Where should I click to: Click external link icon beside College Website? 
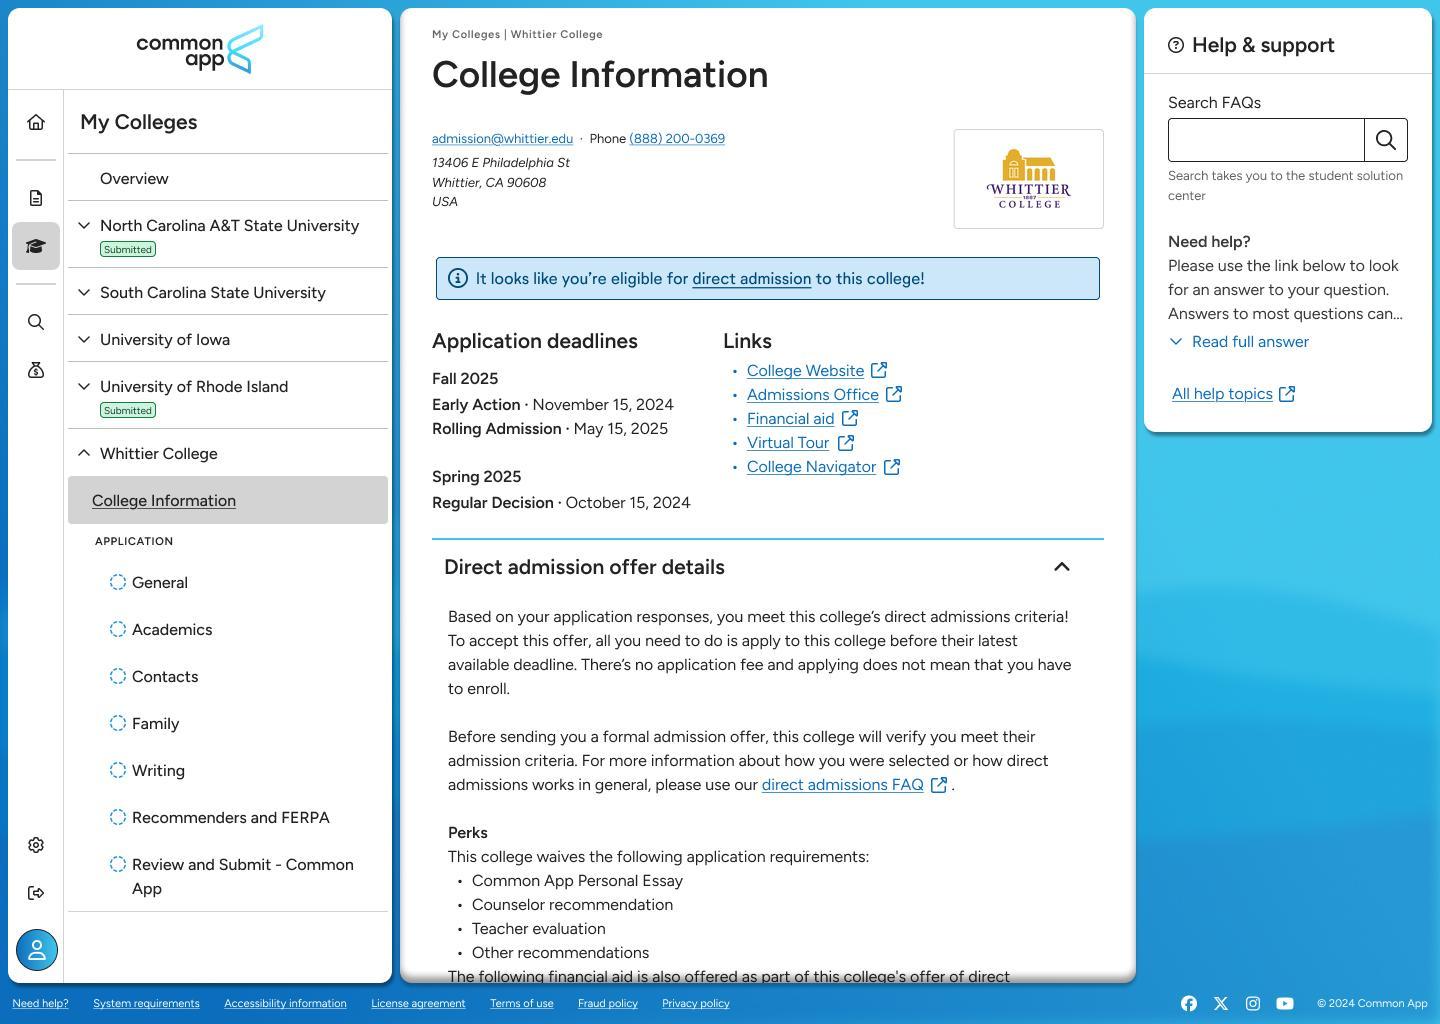click(879, 370)
